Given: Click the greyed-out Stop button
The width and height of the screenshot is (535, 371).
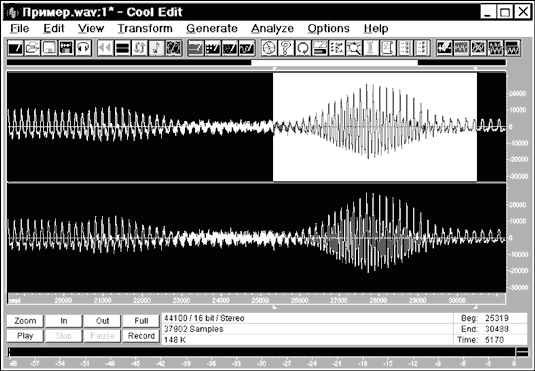Looking at the screenshot, I should pyautogui.click(x=64, y=336).
